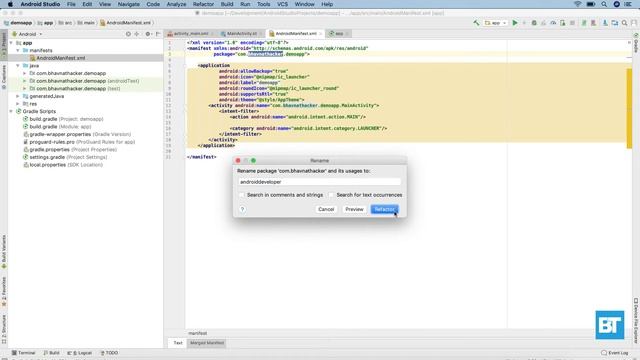This screenshot has height=360, width=640.
Task: Open Structure side panel
Action: 4,329
